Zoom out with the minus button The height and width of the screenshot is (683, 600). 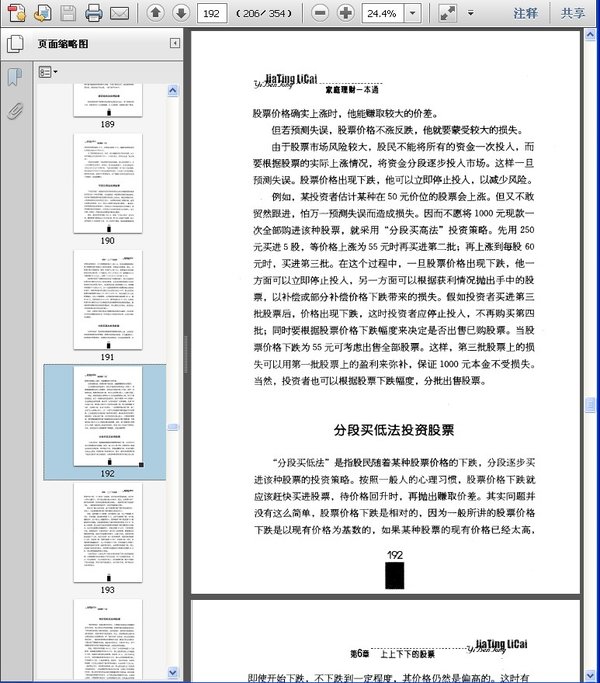coord(320,13)
